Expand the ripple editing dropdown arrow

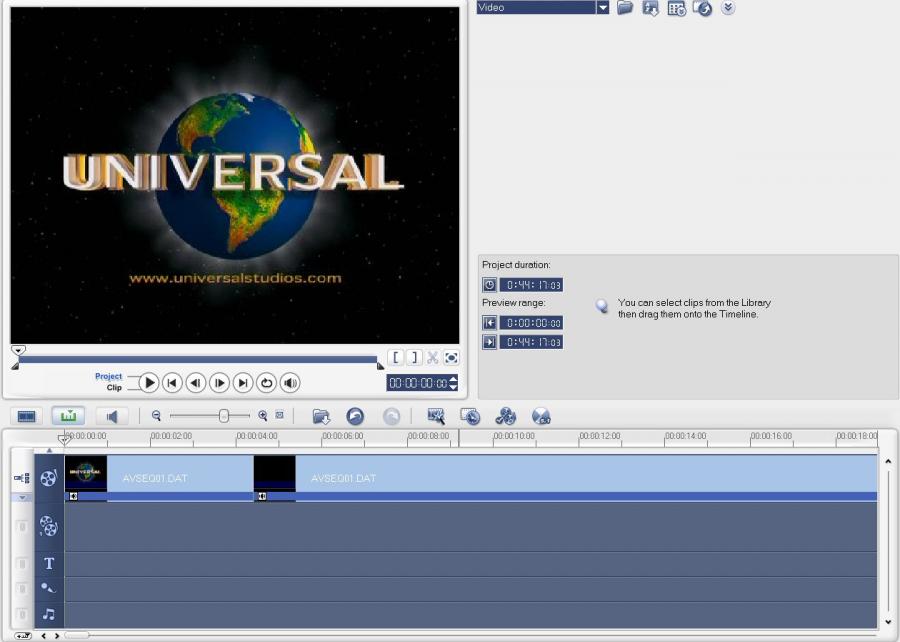(22, 497)
